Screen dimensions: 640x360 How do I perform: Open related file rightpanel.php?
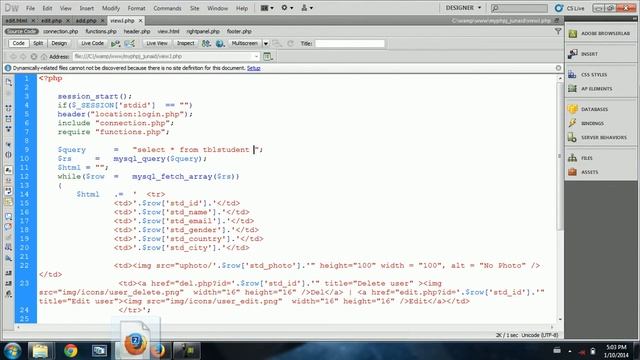point(203,31)
